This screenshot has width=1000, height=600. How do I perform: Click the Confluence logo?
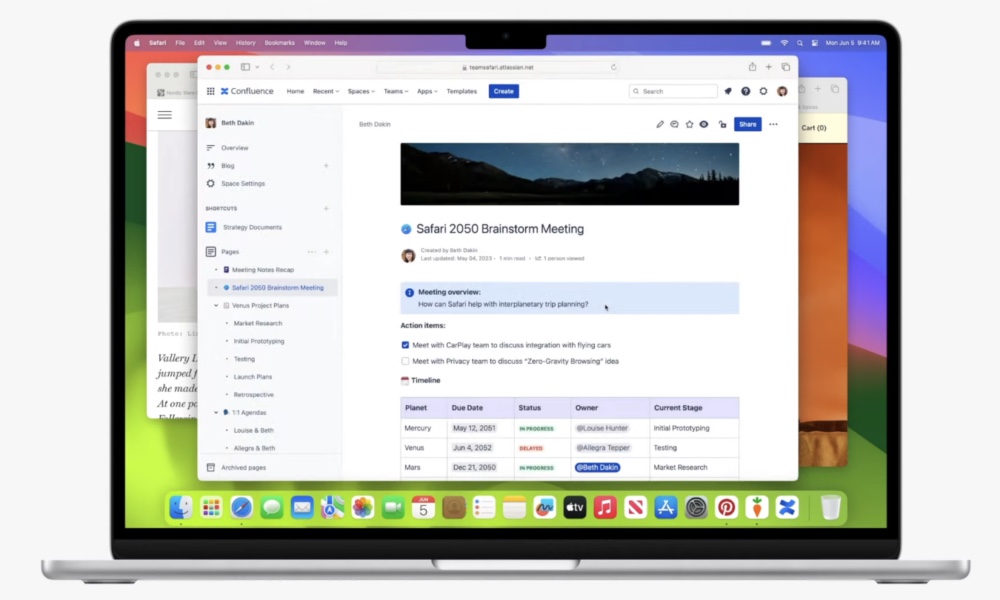247,91
